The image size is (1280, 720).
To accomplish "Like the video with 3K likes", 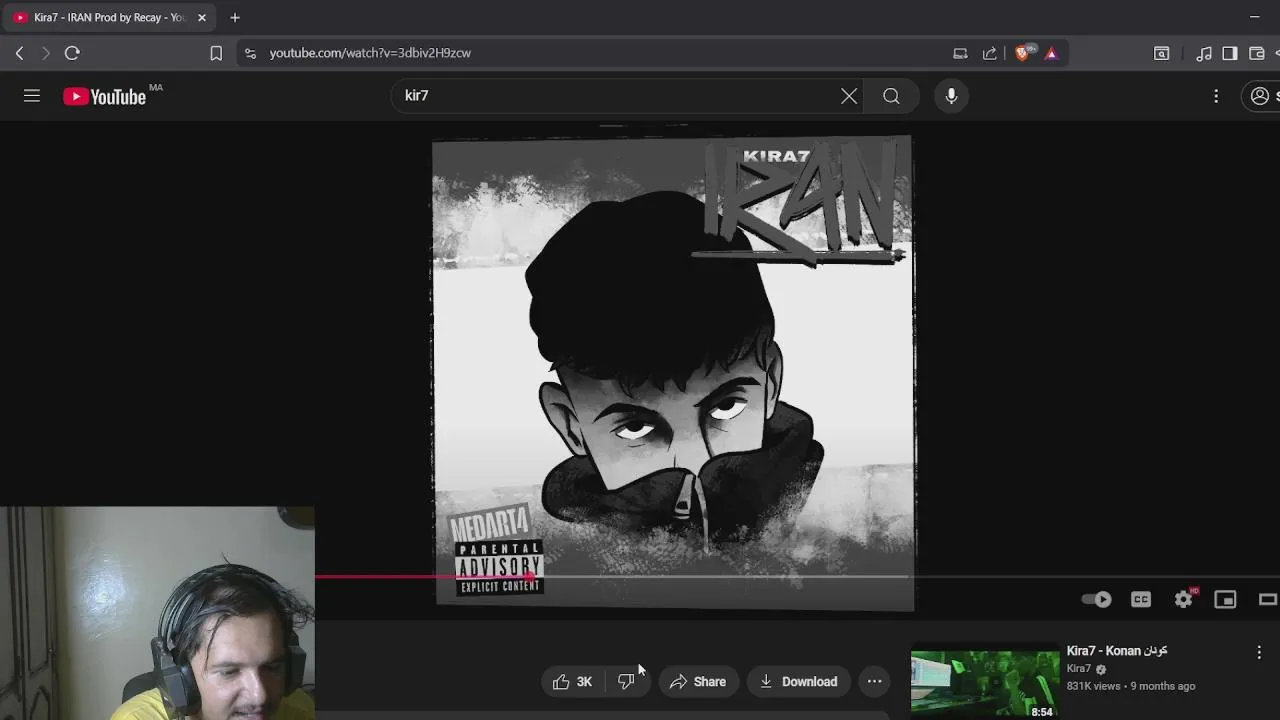I will (x=573, y=682).
